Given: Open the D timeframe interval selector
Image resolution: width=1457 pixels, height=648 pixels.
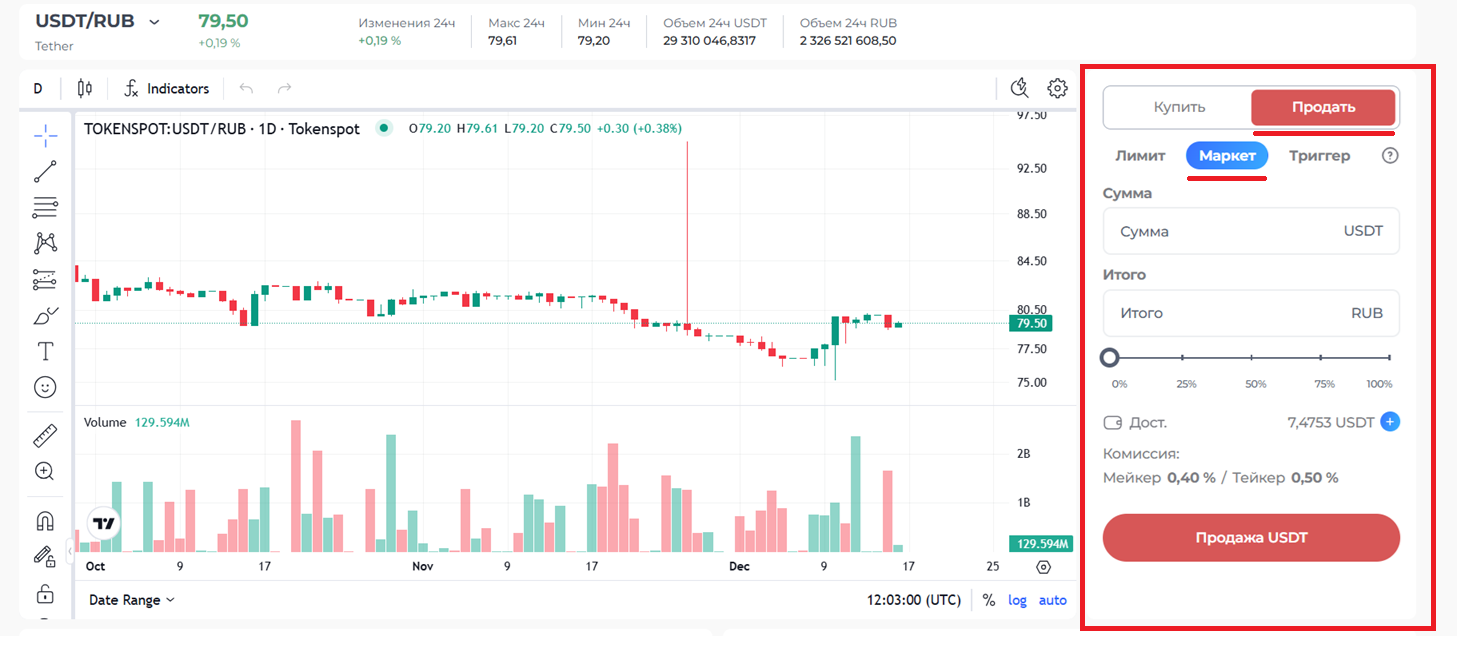Looking at the screenshot, I should [x=38, y=88].
